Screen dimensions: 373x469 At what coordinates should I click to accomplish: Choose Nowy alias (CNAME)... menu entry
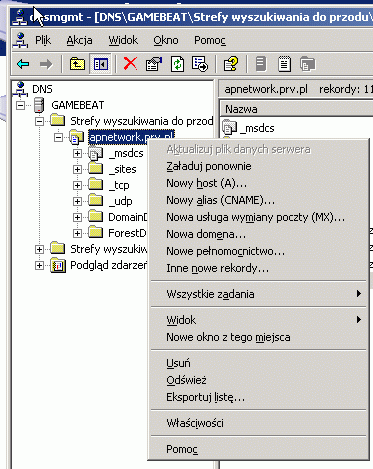(258, 200)
